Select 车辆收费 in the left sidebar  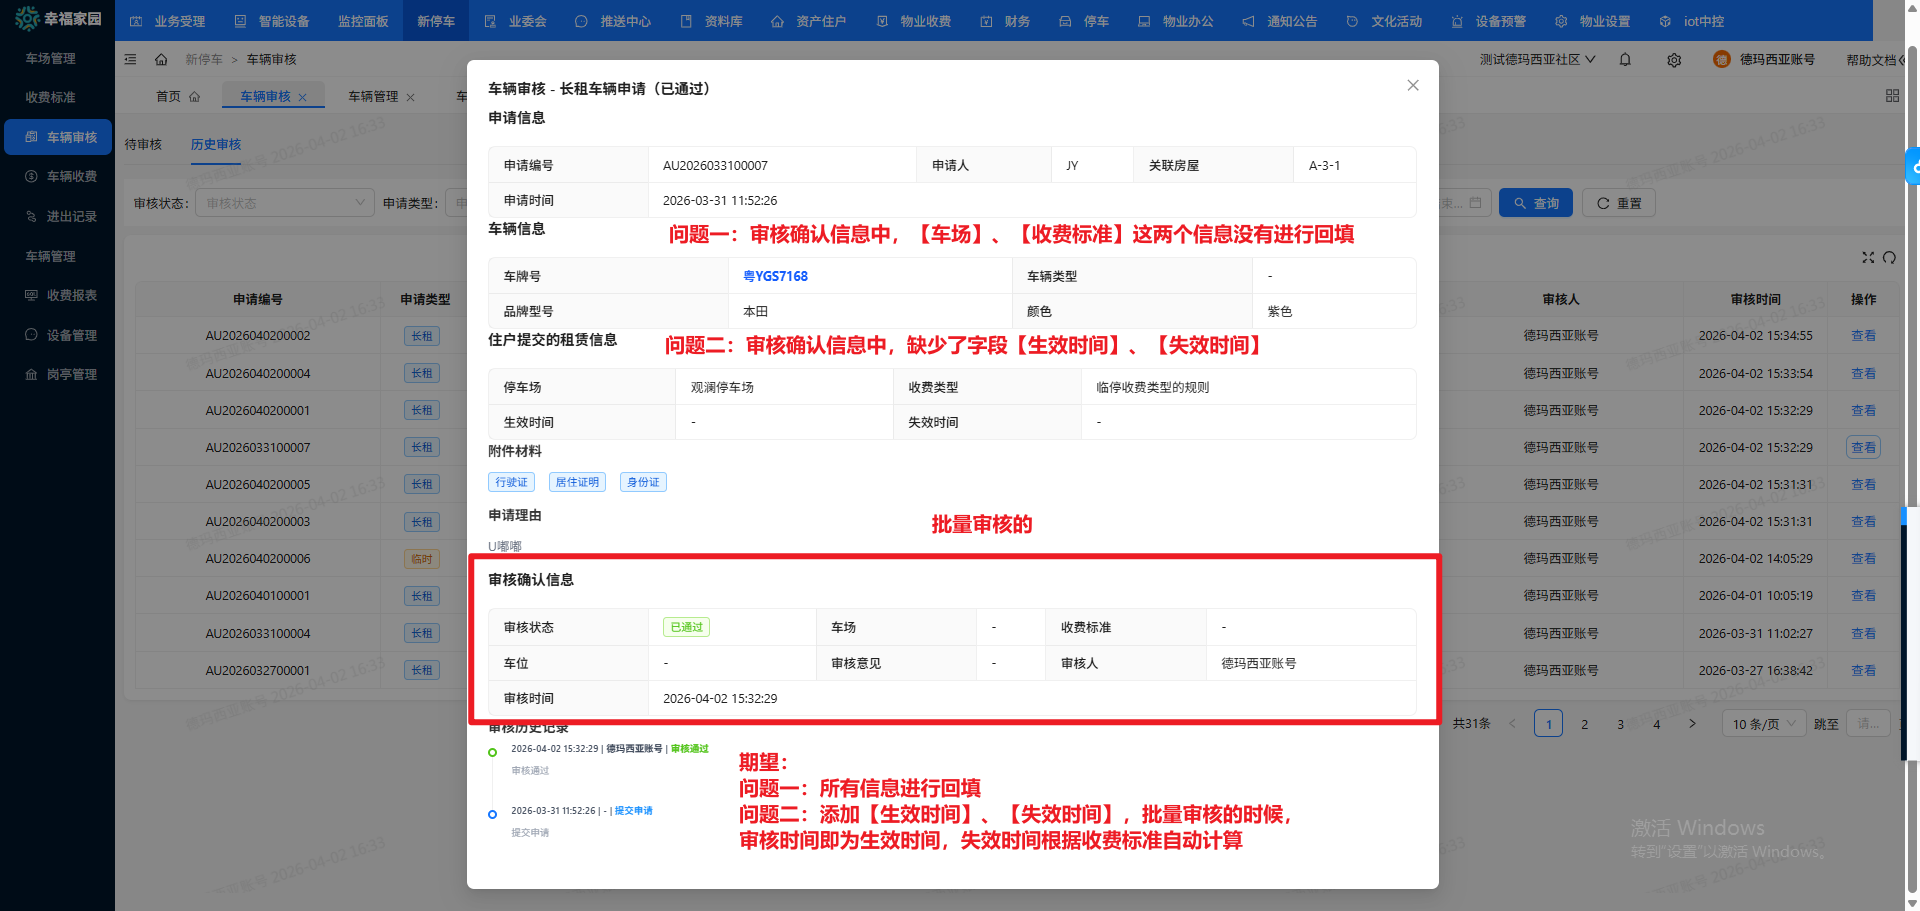(61, 177)
